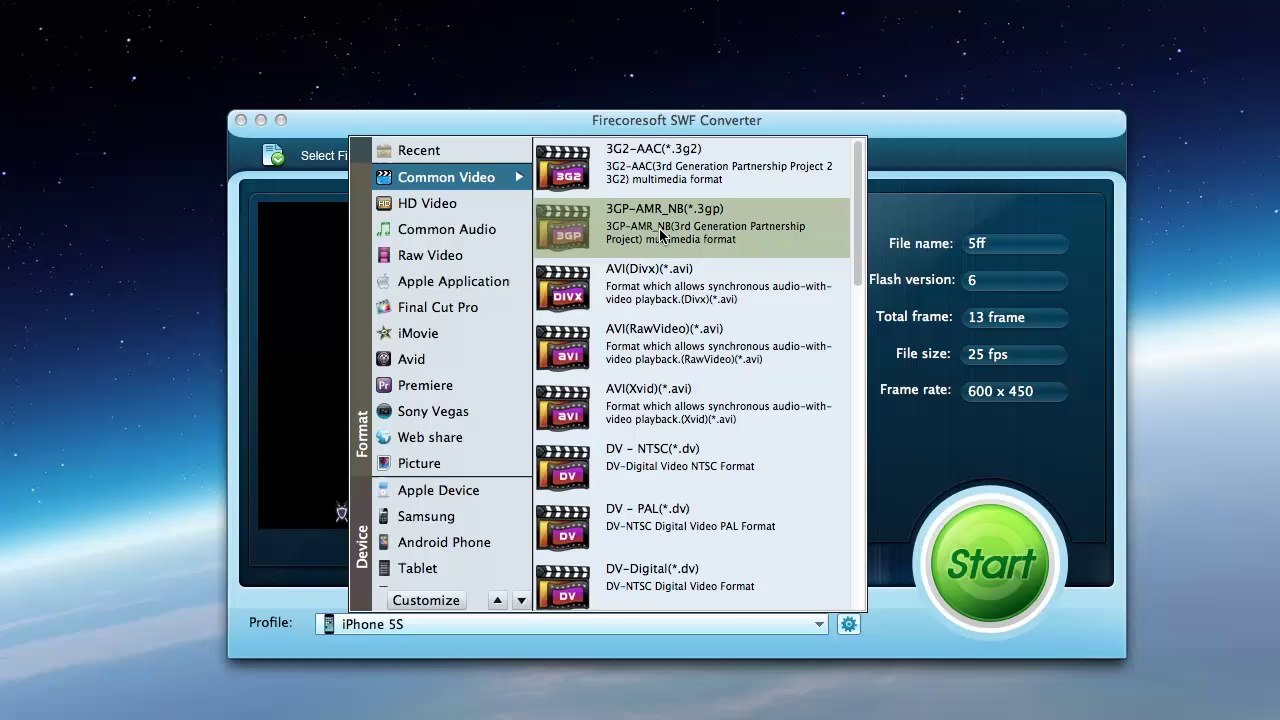Select the Apple Application category
Viewport: 1280px width, 720px height.
452,281
